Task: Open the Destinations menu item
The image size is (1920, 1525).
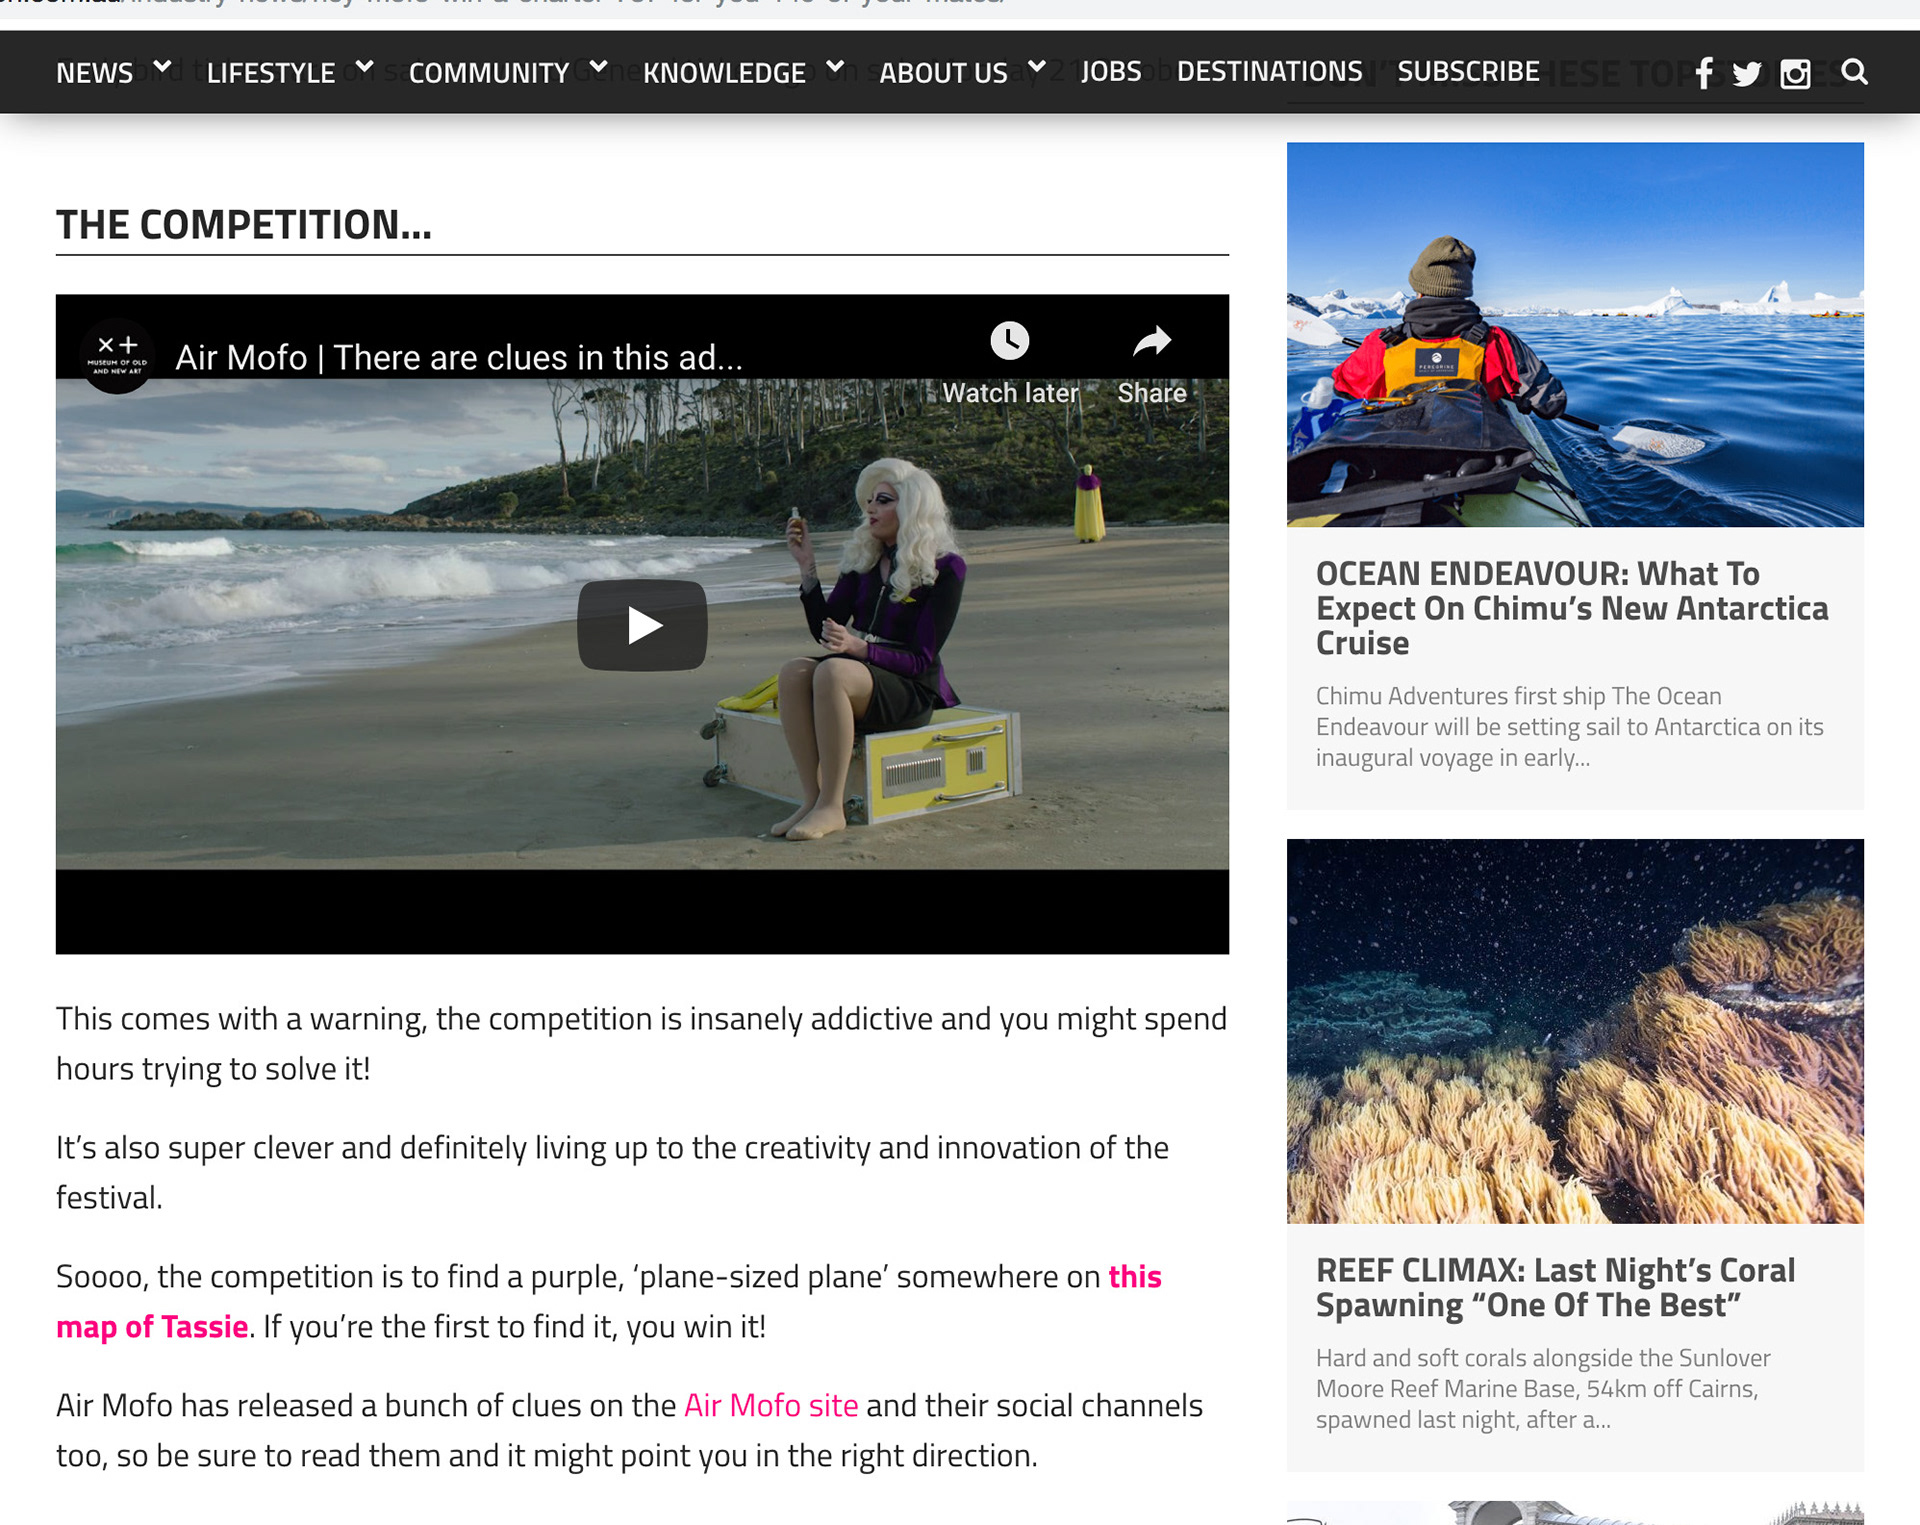Action: pos(1269,72)
